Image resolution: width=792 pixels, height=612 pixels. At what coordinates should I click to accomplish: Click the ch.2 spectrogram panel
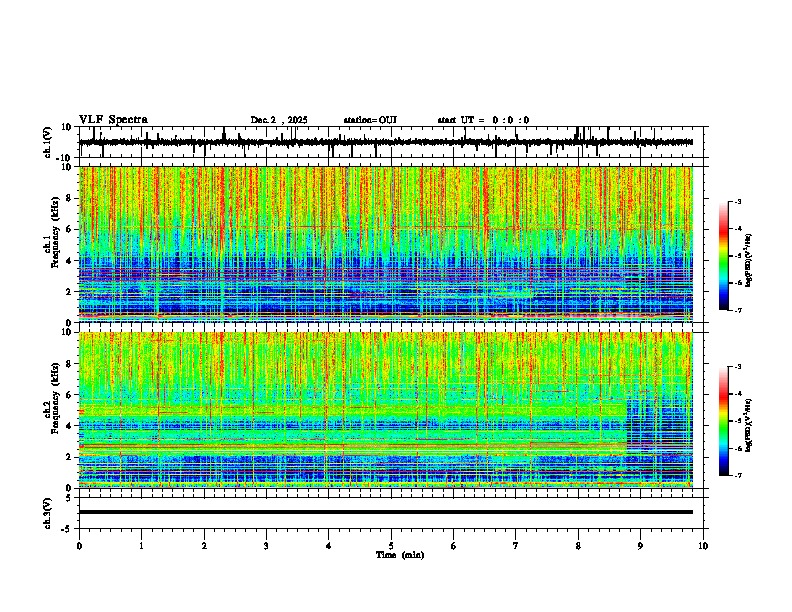[x=386, y=410]
